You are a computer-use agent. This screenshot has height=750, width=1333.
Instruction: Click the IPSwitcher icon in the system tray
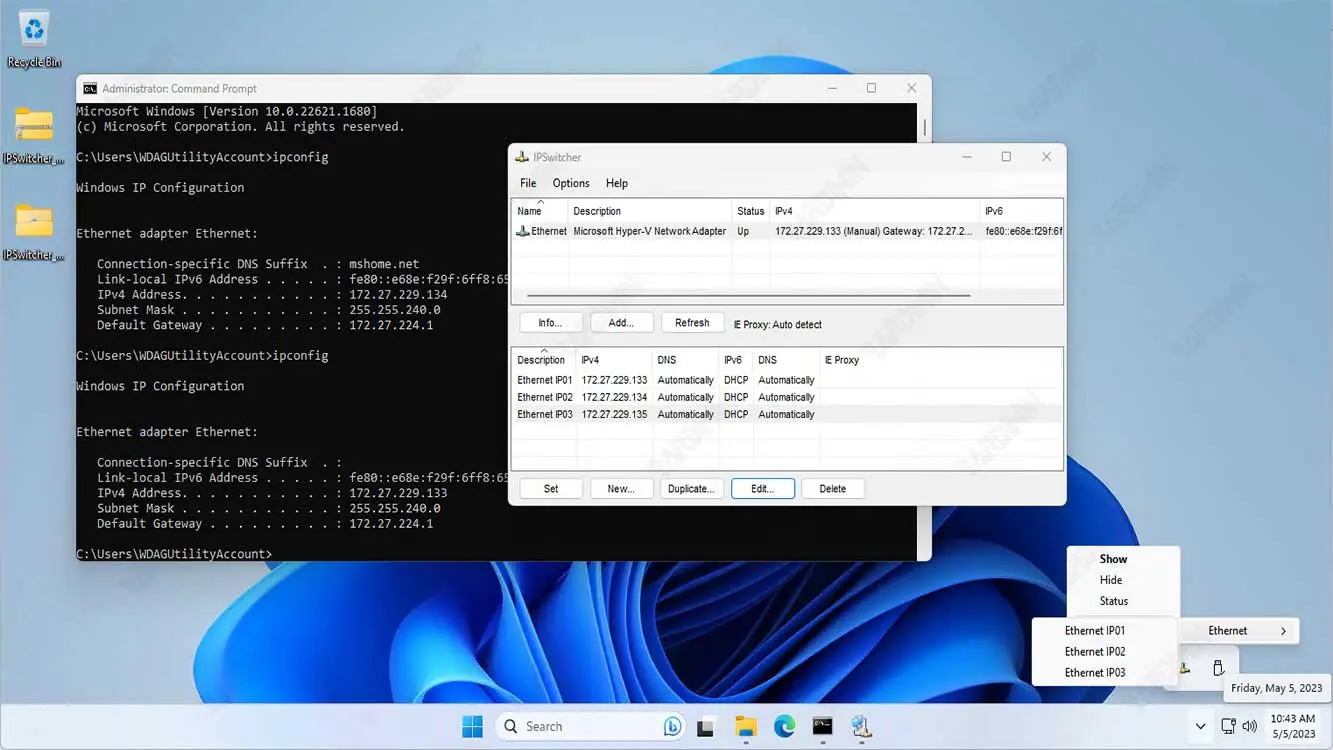point(1185,668)
